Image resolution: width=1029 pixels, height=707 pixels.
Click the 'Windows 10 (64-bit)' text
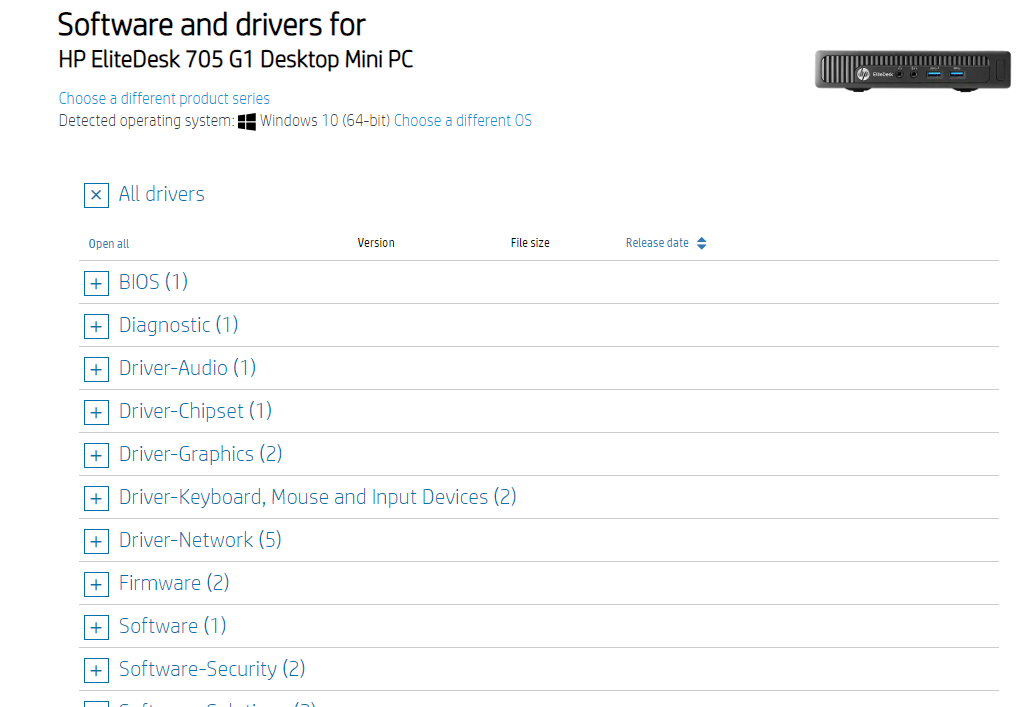[325, 121]
